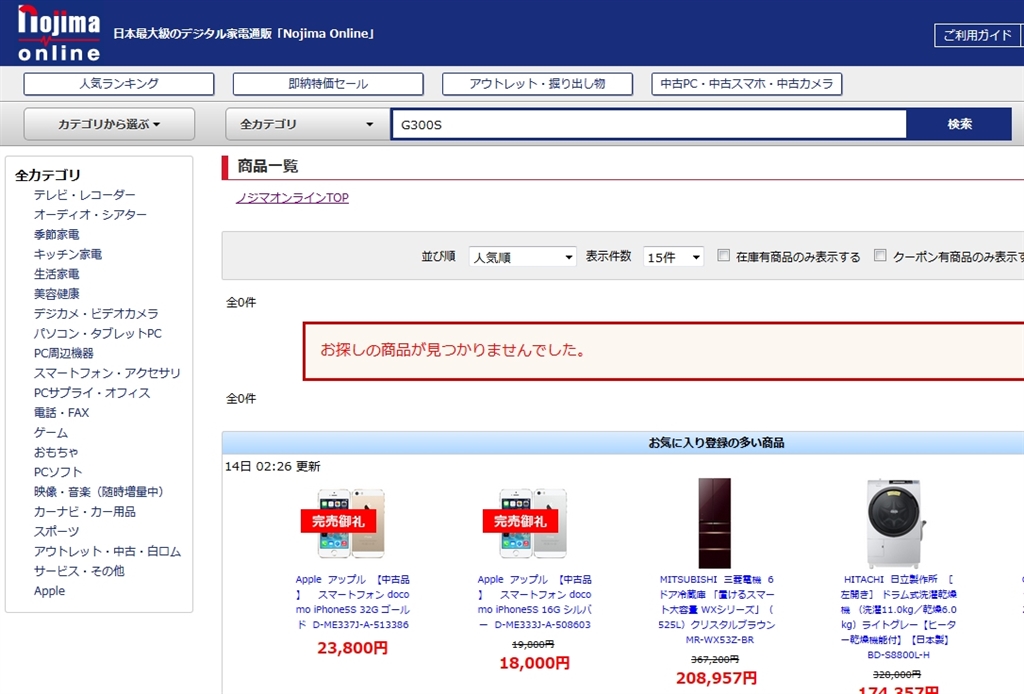
Task: Select キッチン家電 category
Action: pyautogui.click(x=68, y=254)
